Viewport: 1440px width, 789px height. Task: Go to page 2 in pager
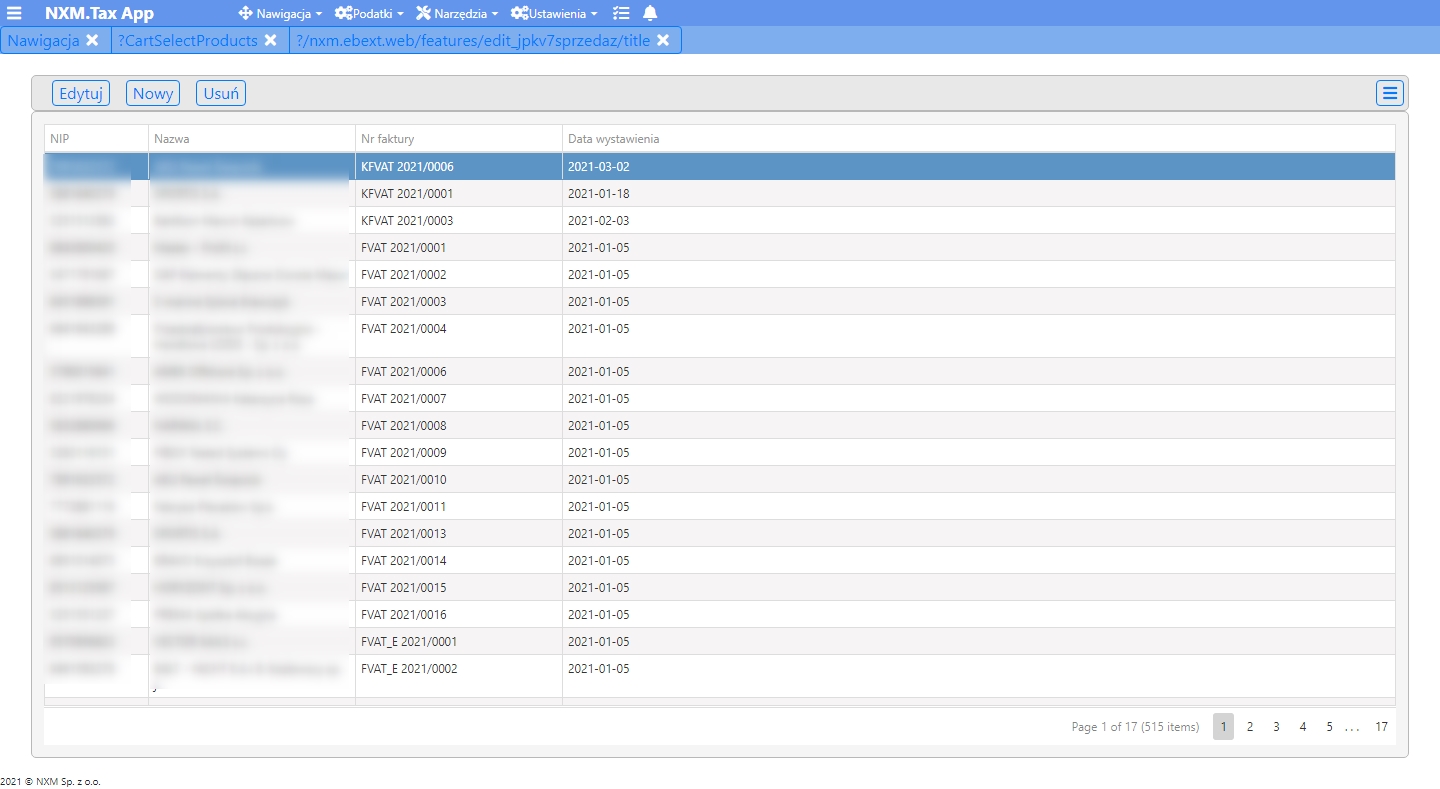pos(1250,727)
